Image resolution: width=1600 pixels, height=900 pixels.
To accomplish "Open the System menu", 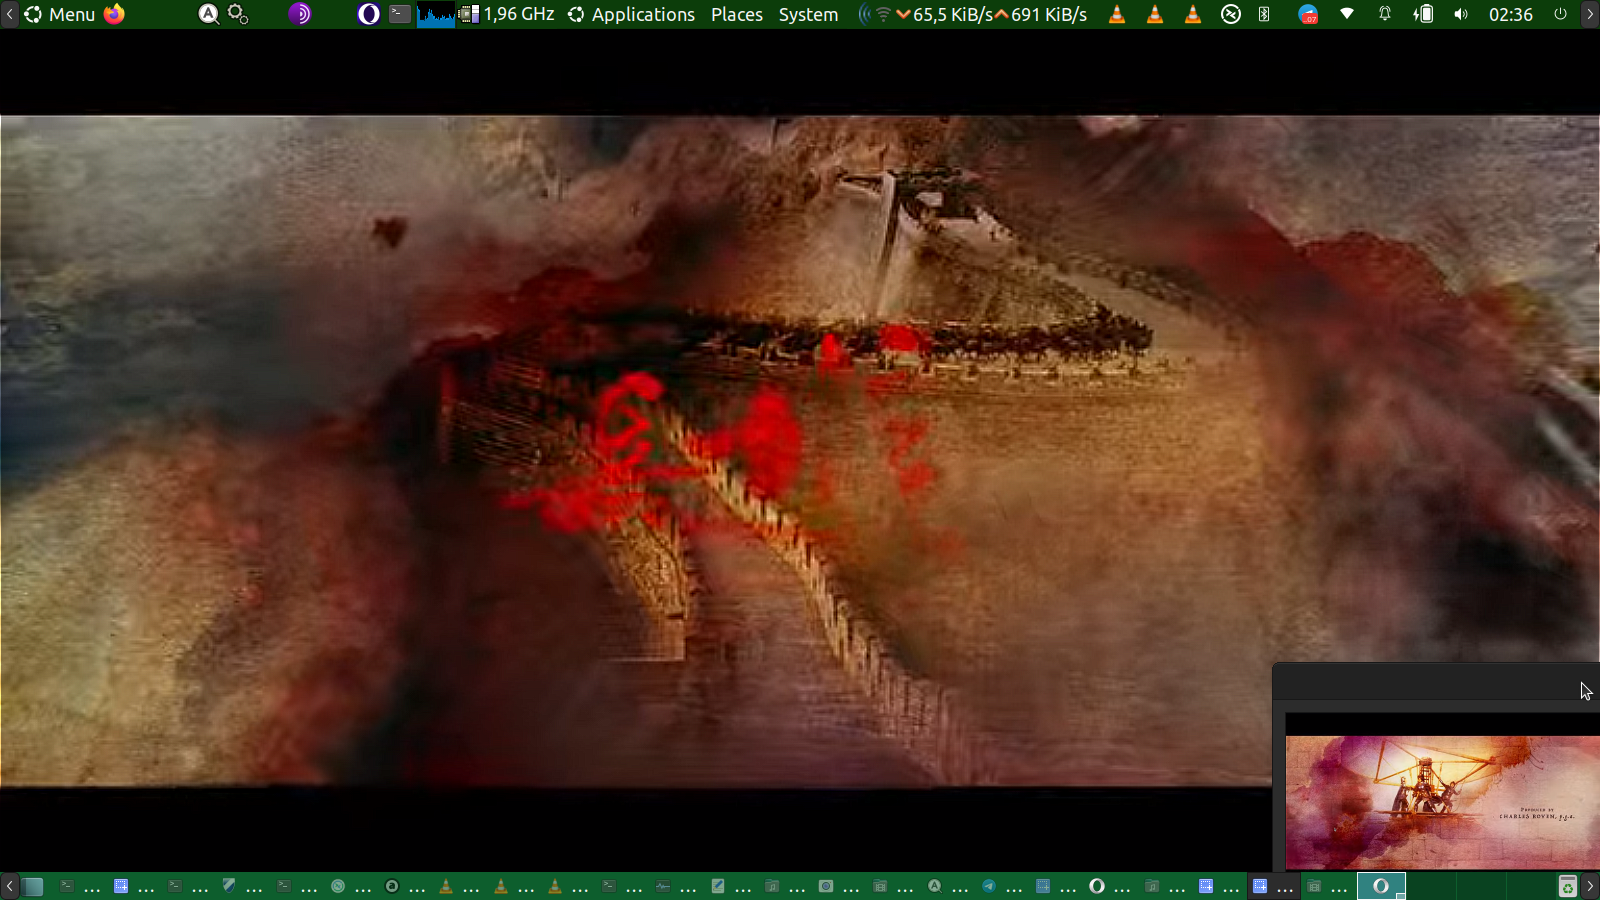I will pos(808,14).
